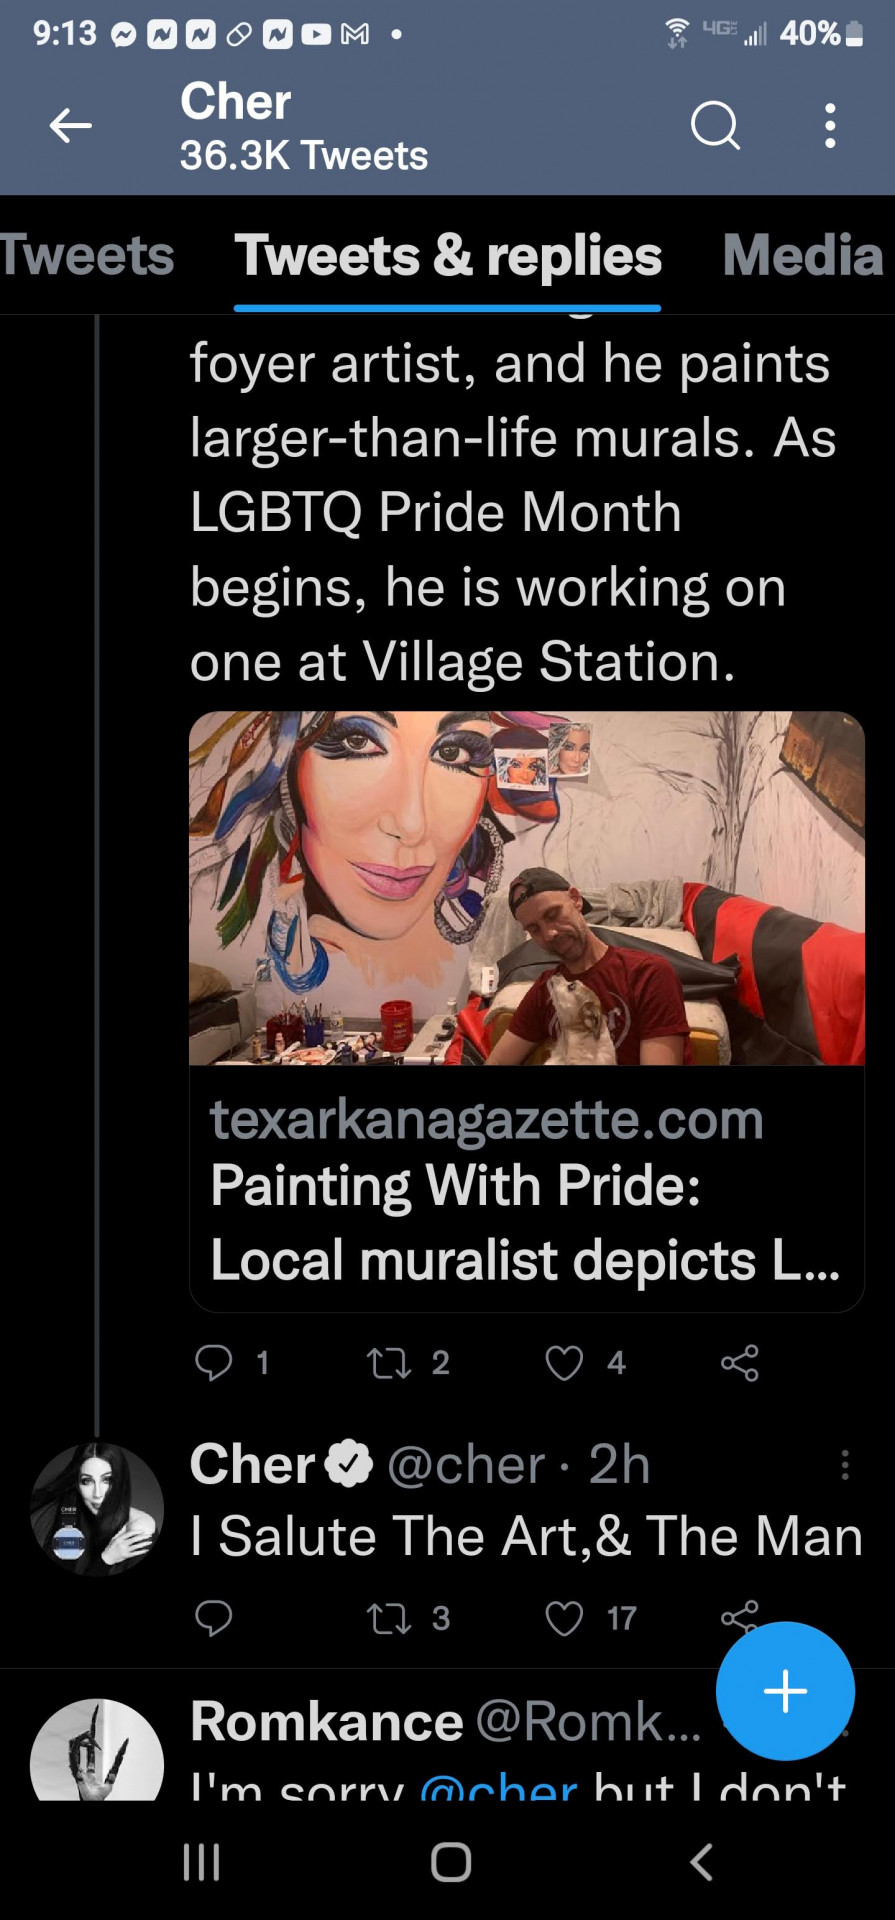Open search on Cher's profile
The image size is (895, 1920).
point(715,126)
